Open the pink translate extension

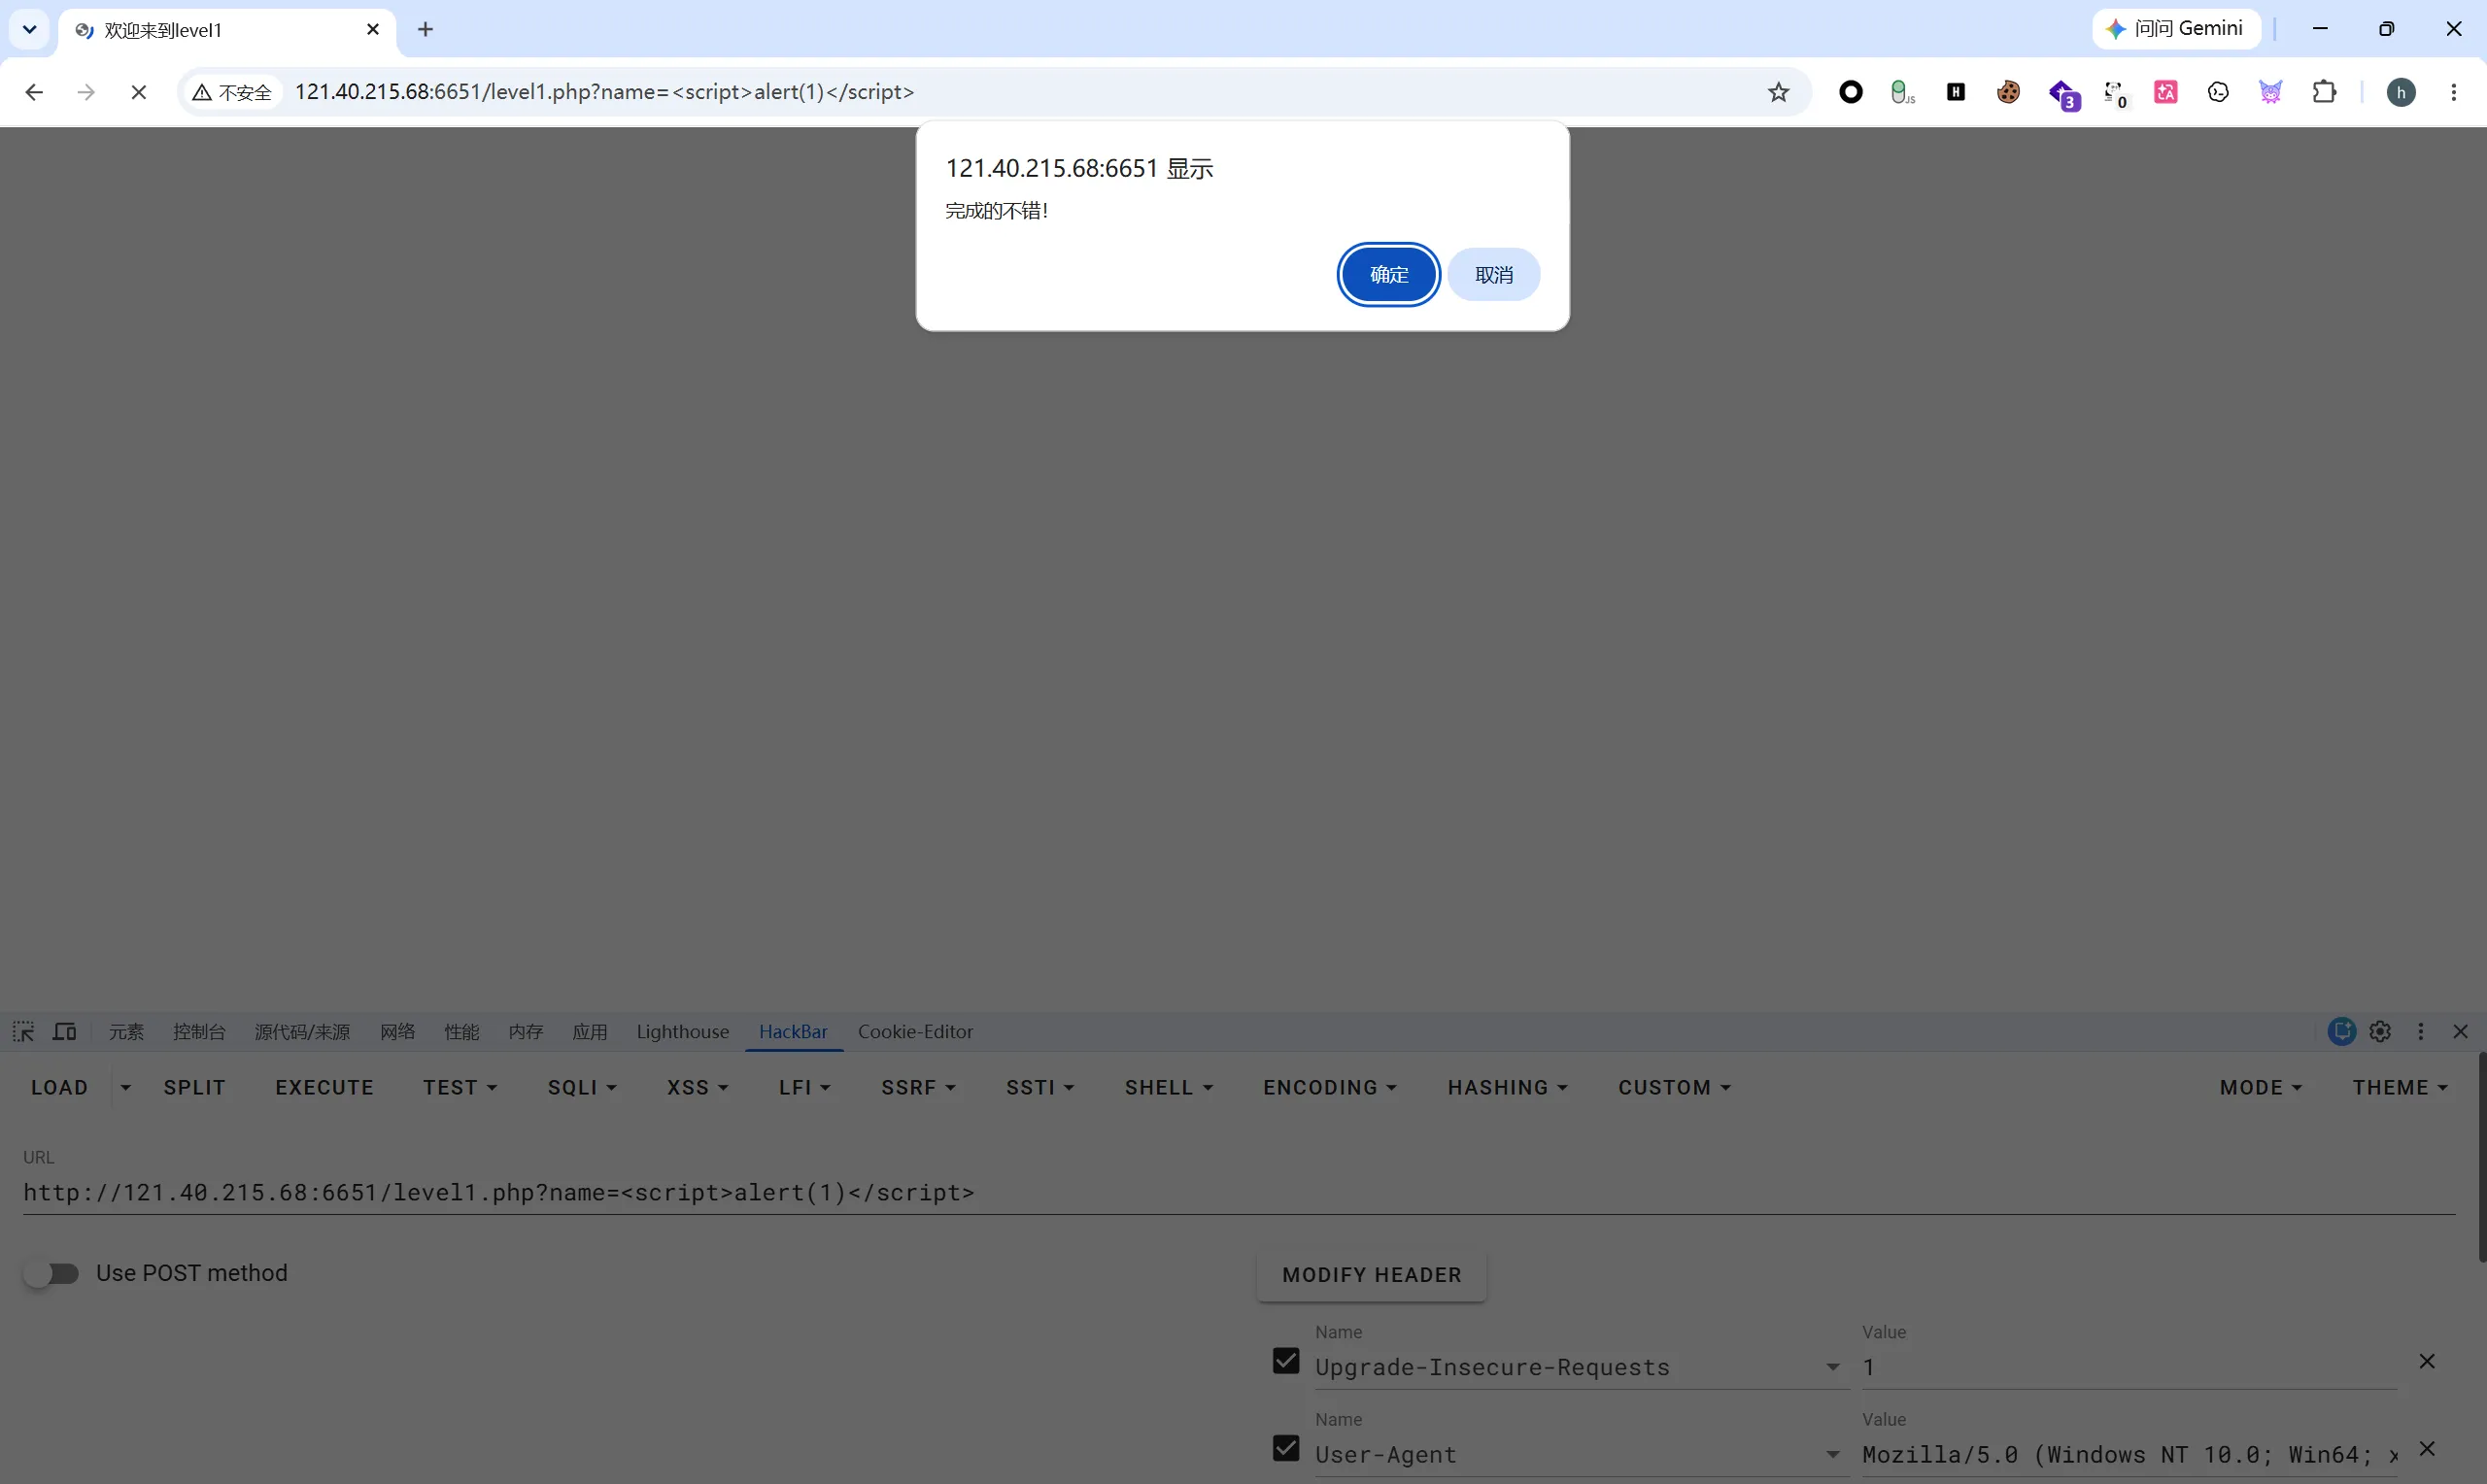pyautogui.click(x=2166, y=92)
